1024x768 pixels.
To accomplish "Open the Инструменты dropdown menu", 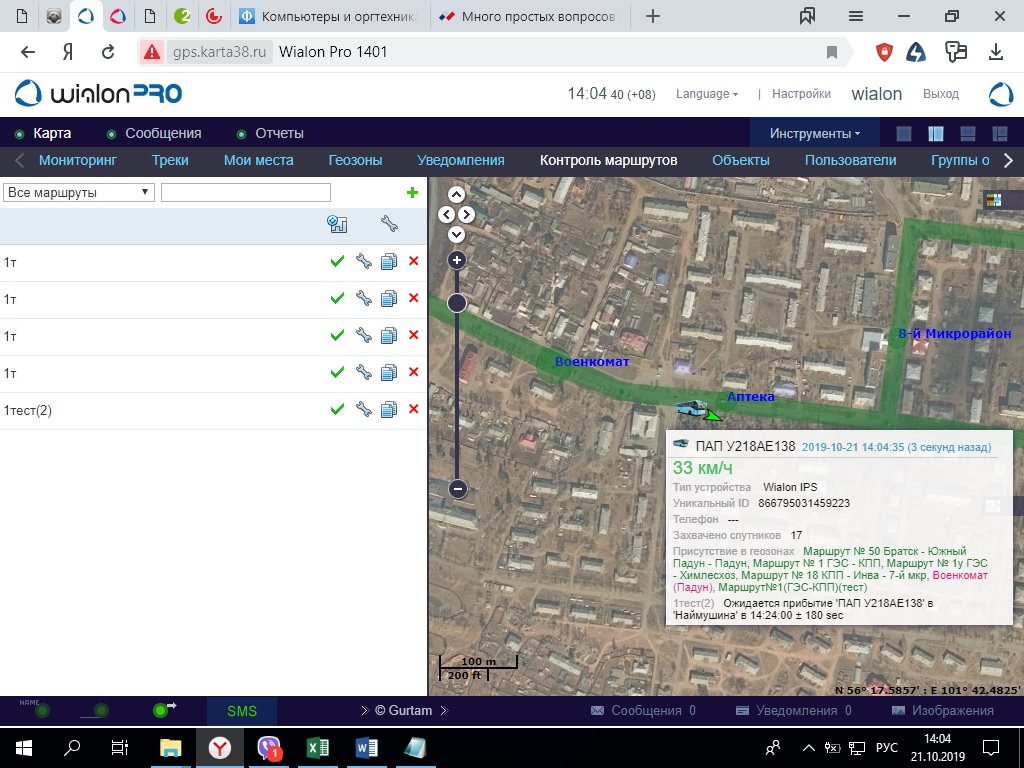I will (814, 134).
